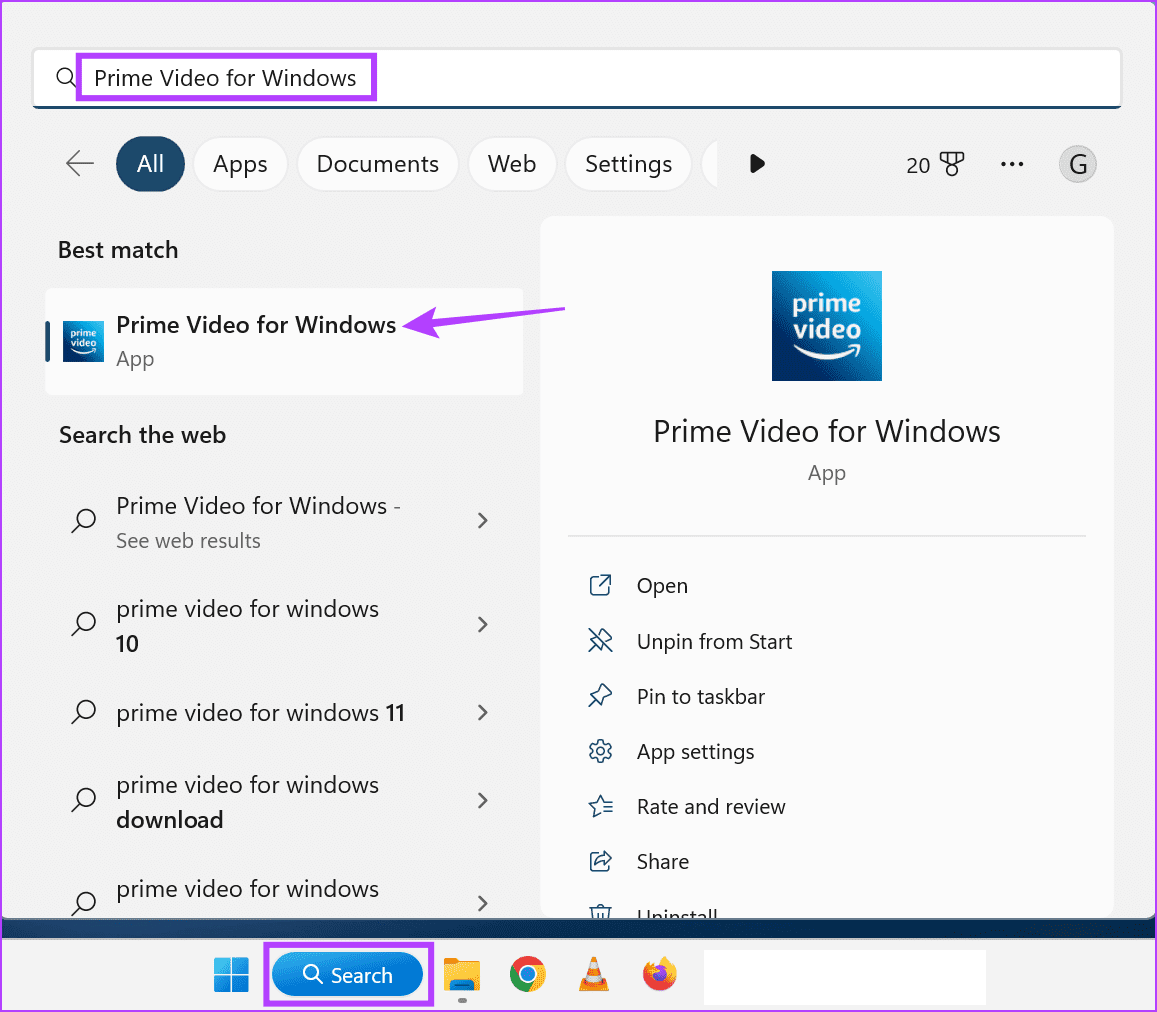Show more filters with the play arrow

tap(756, 163)
